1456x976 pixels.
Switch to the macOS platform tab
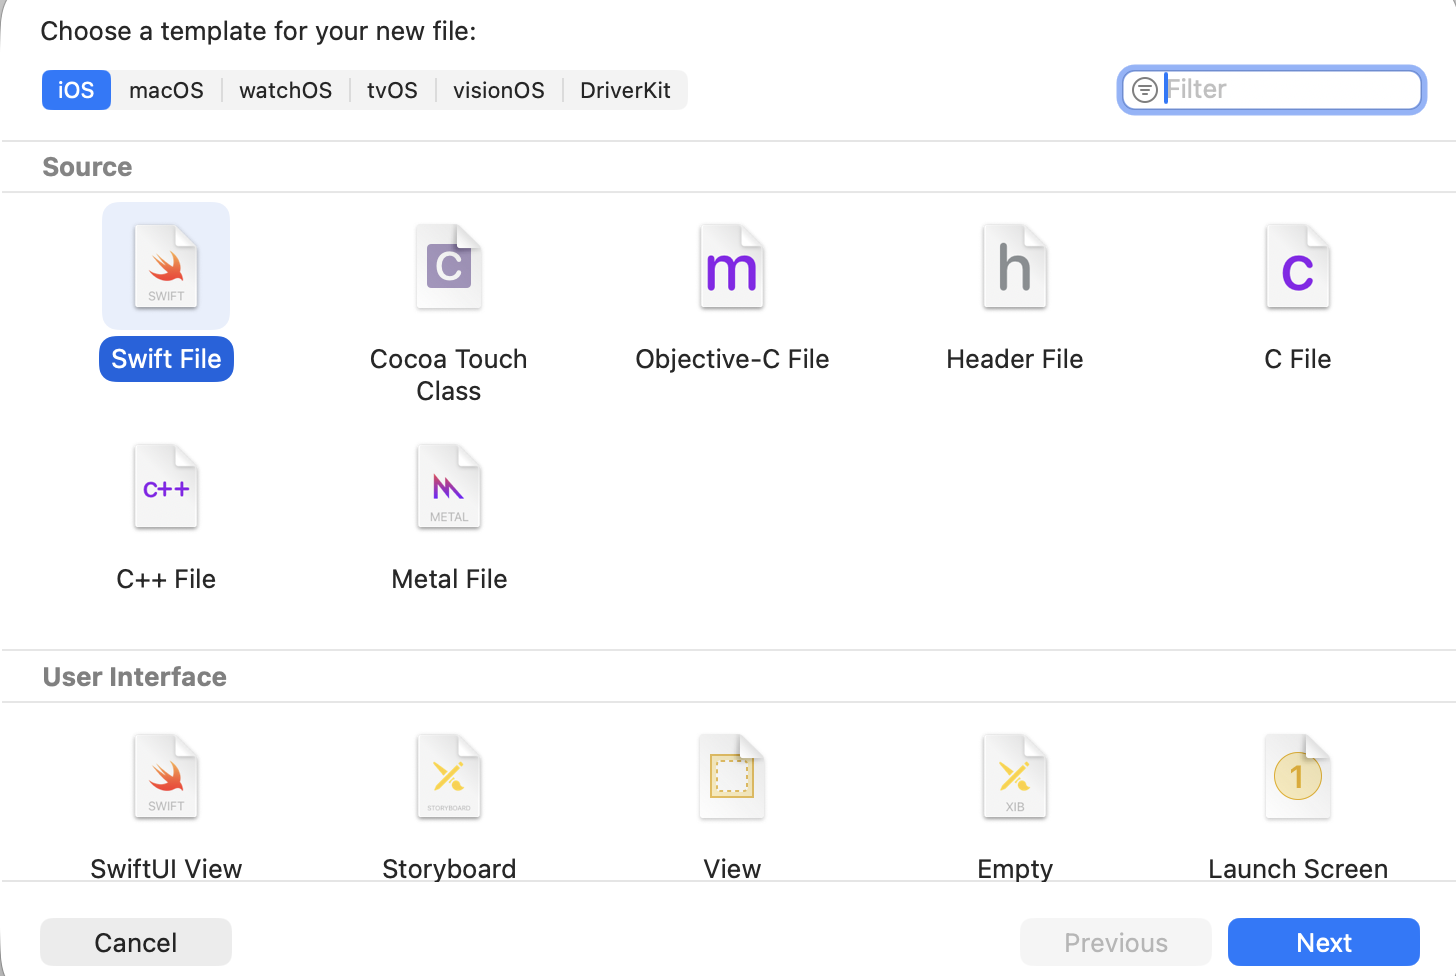pyautogui.click(x=166, y=90)
